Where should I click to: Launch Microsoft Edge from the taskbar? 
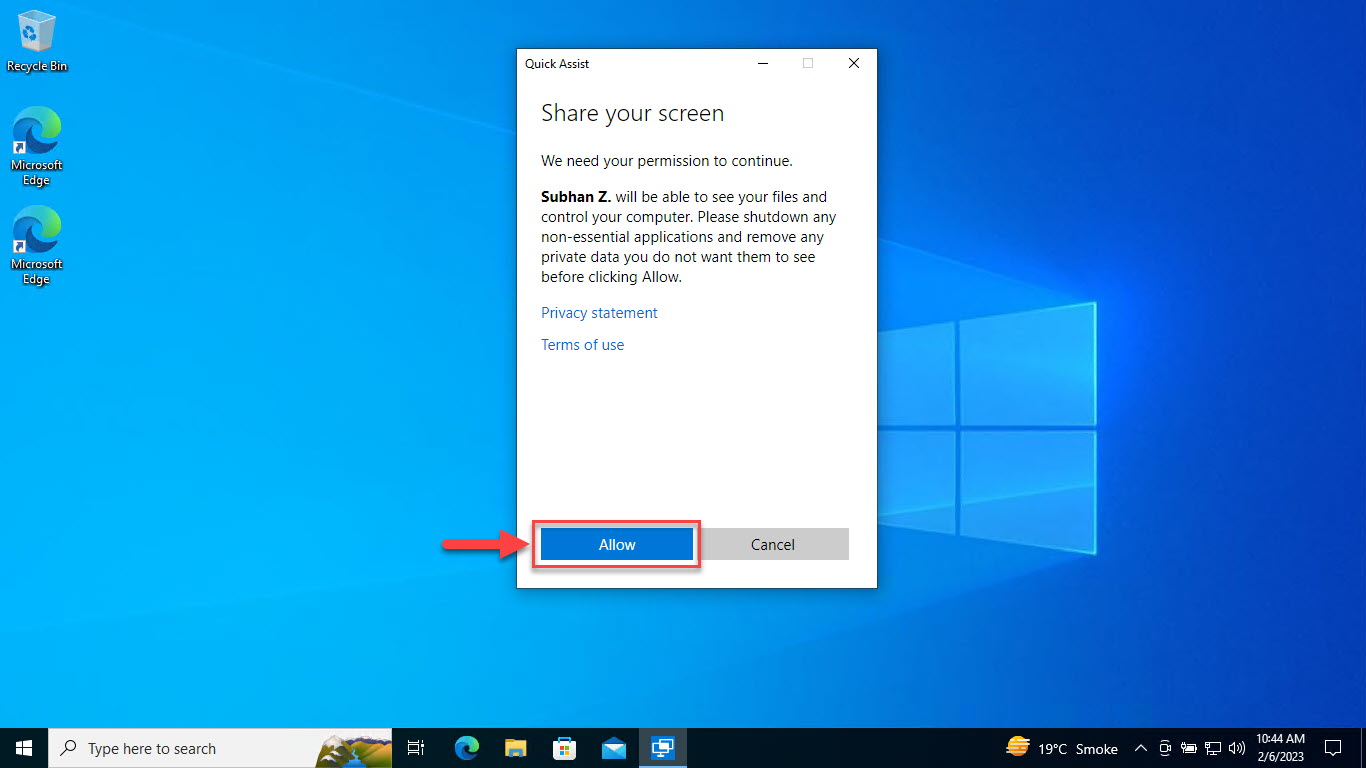(x=466, y=747)
